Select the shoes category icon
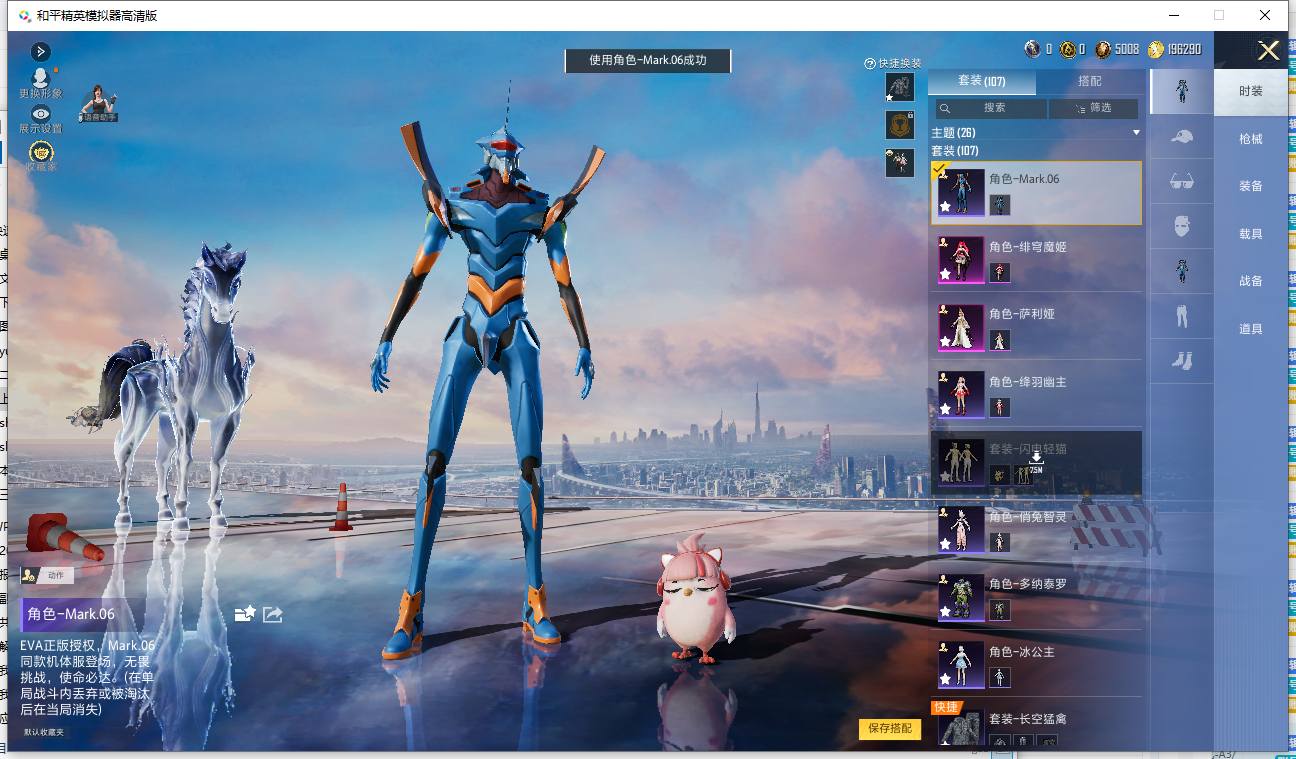Screen dimensions: 1296x759 [x=1182, y=361]
